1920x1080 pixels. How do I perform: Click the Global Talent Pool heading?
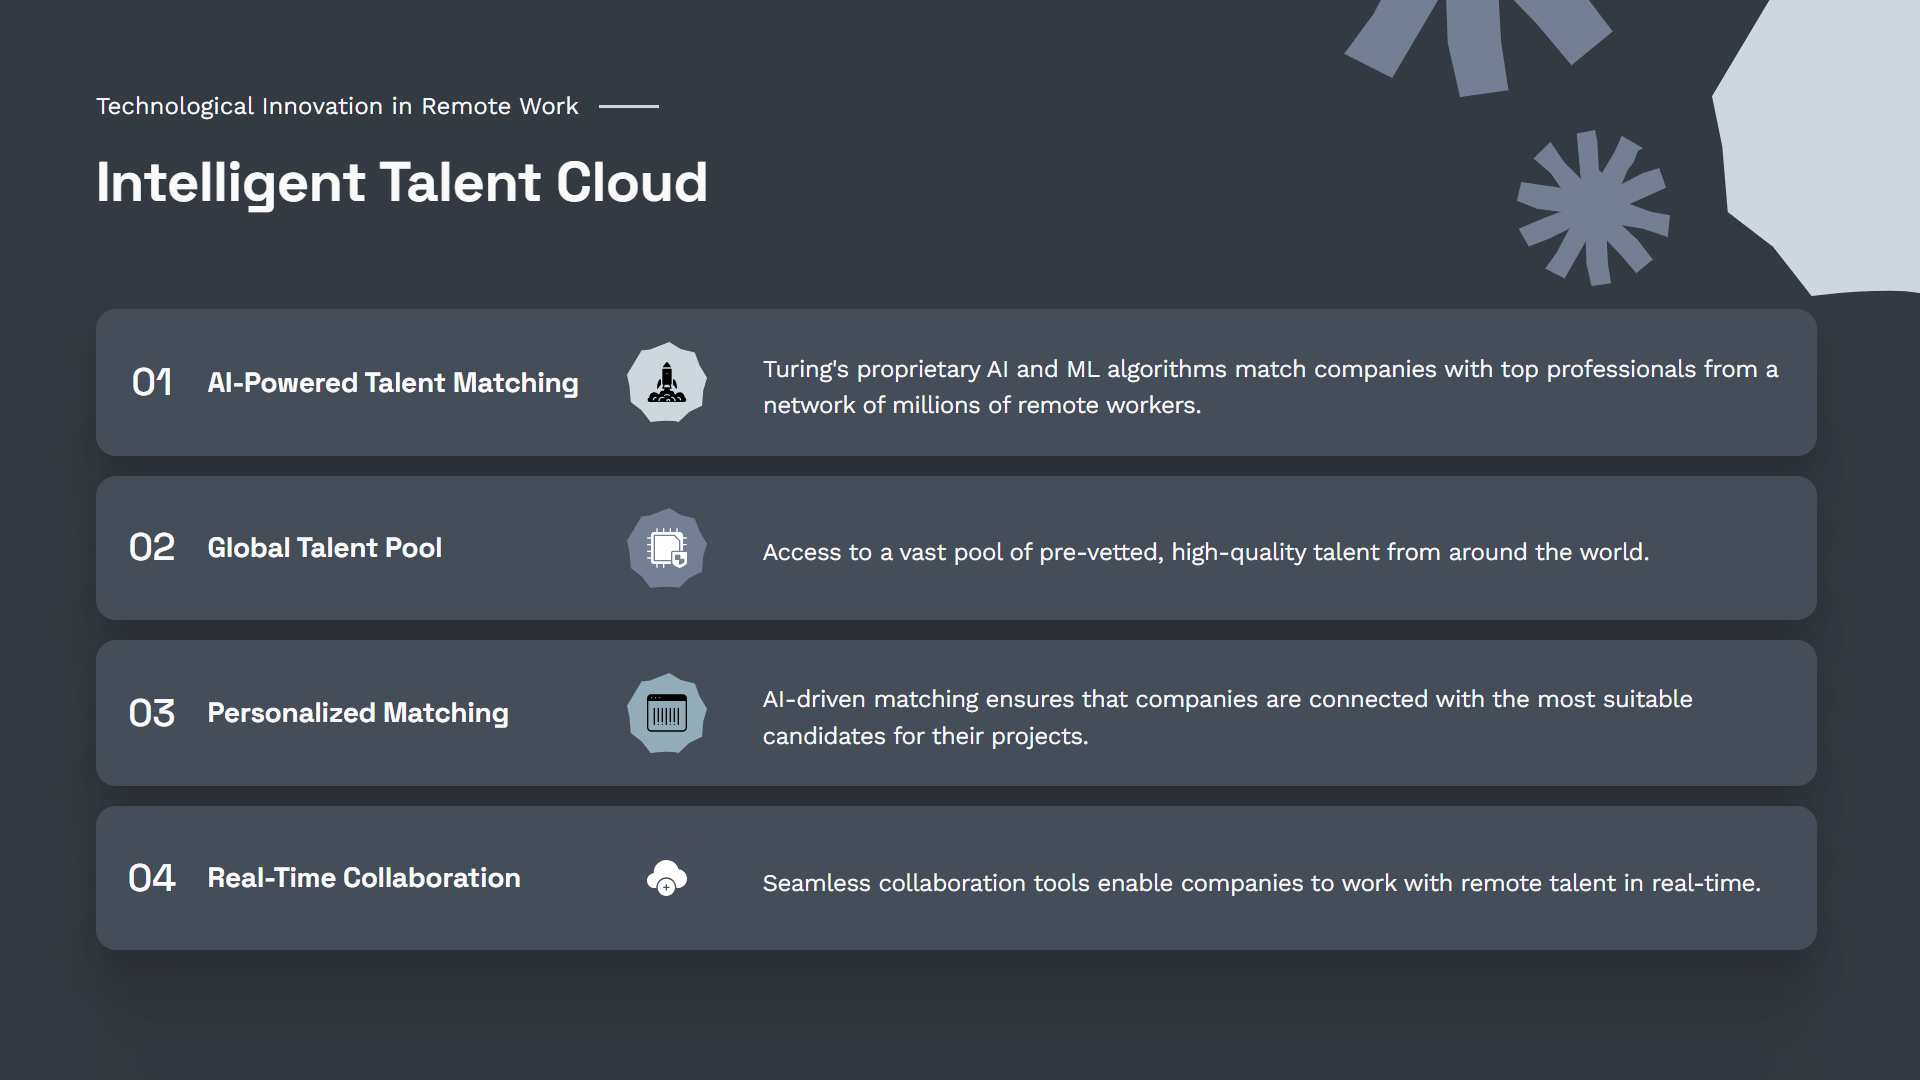click(324, 548)
